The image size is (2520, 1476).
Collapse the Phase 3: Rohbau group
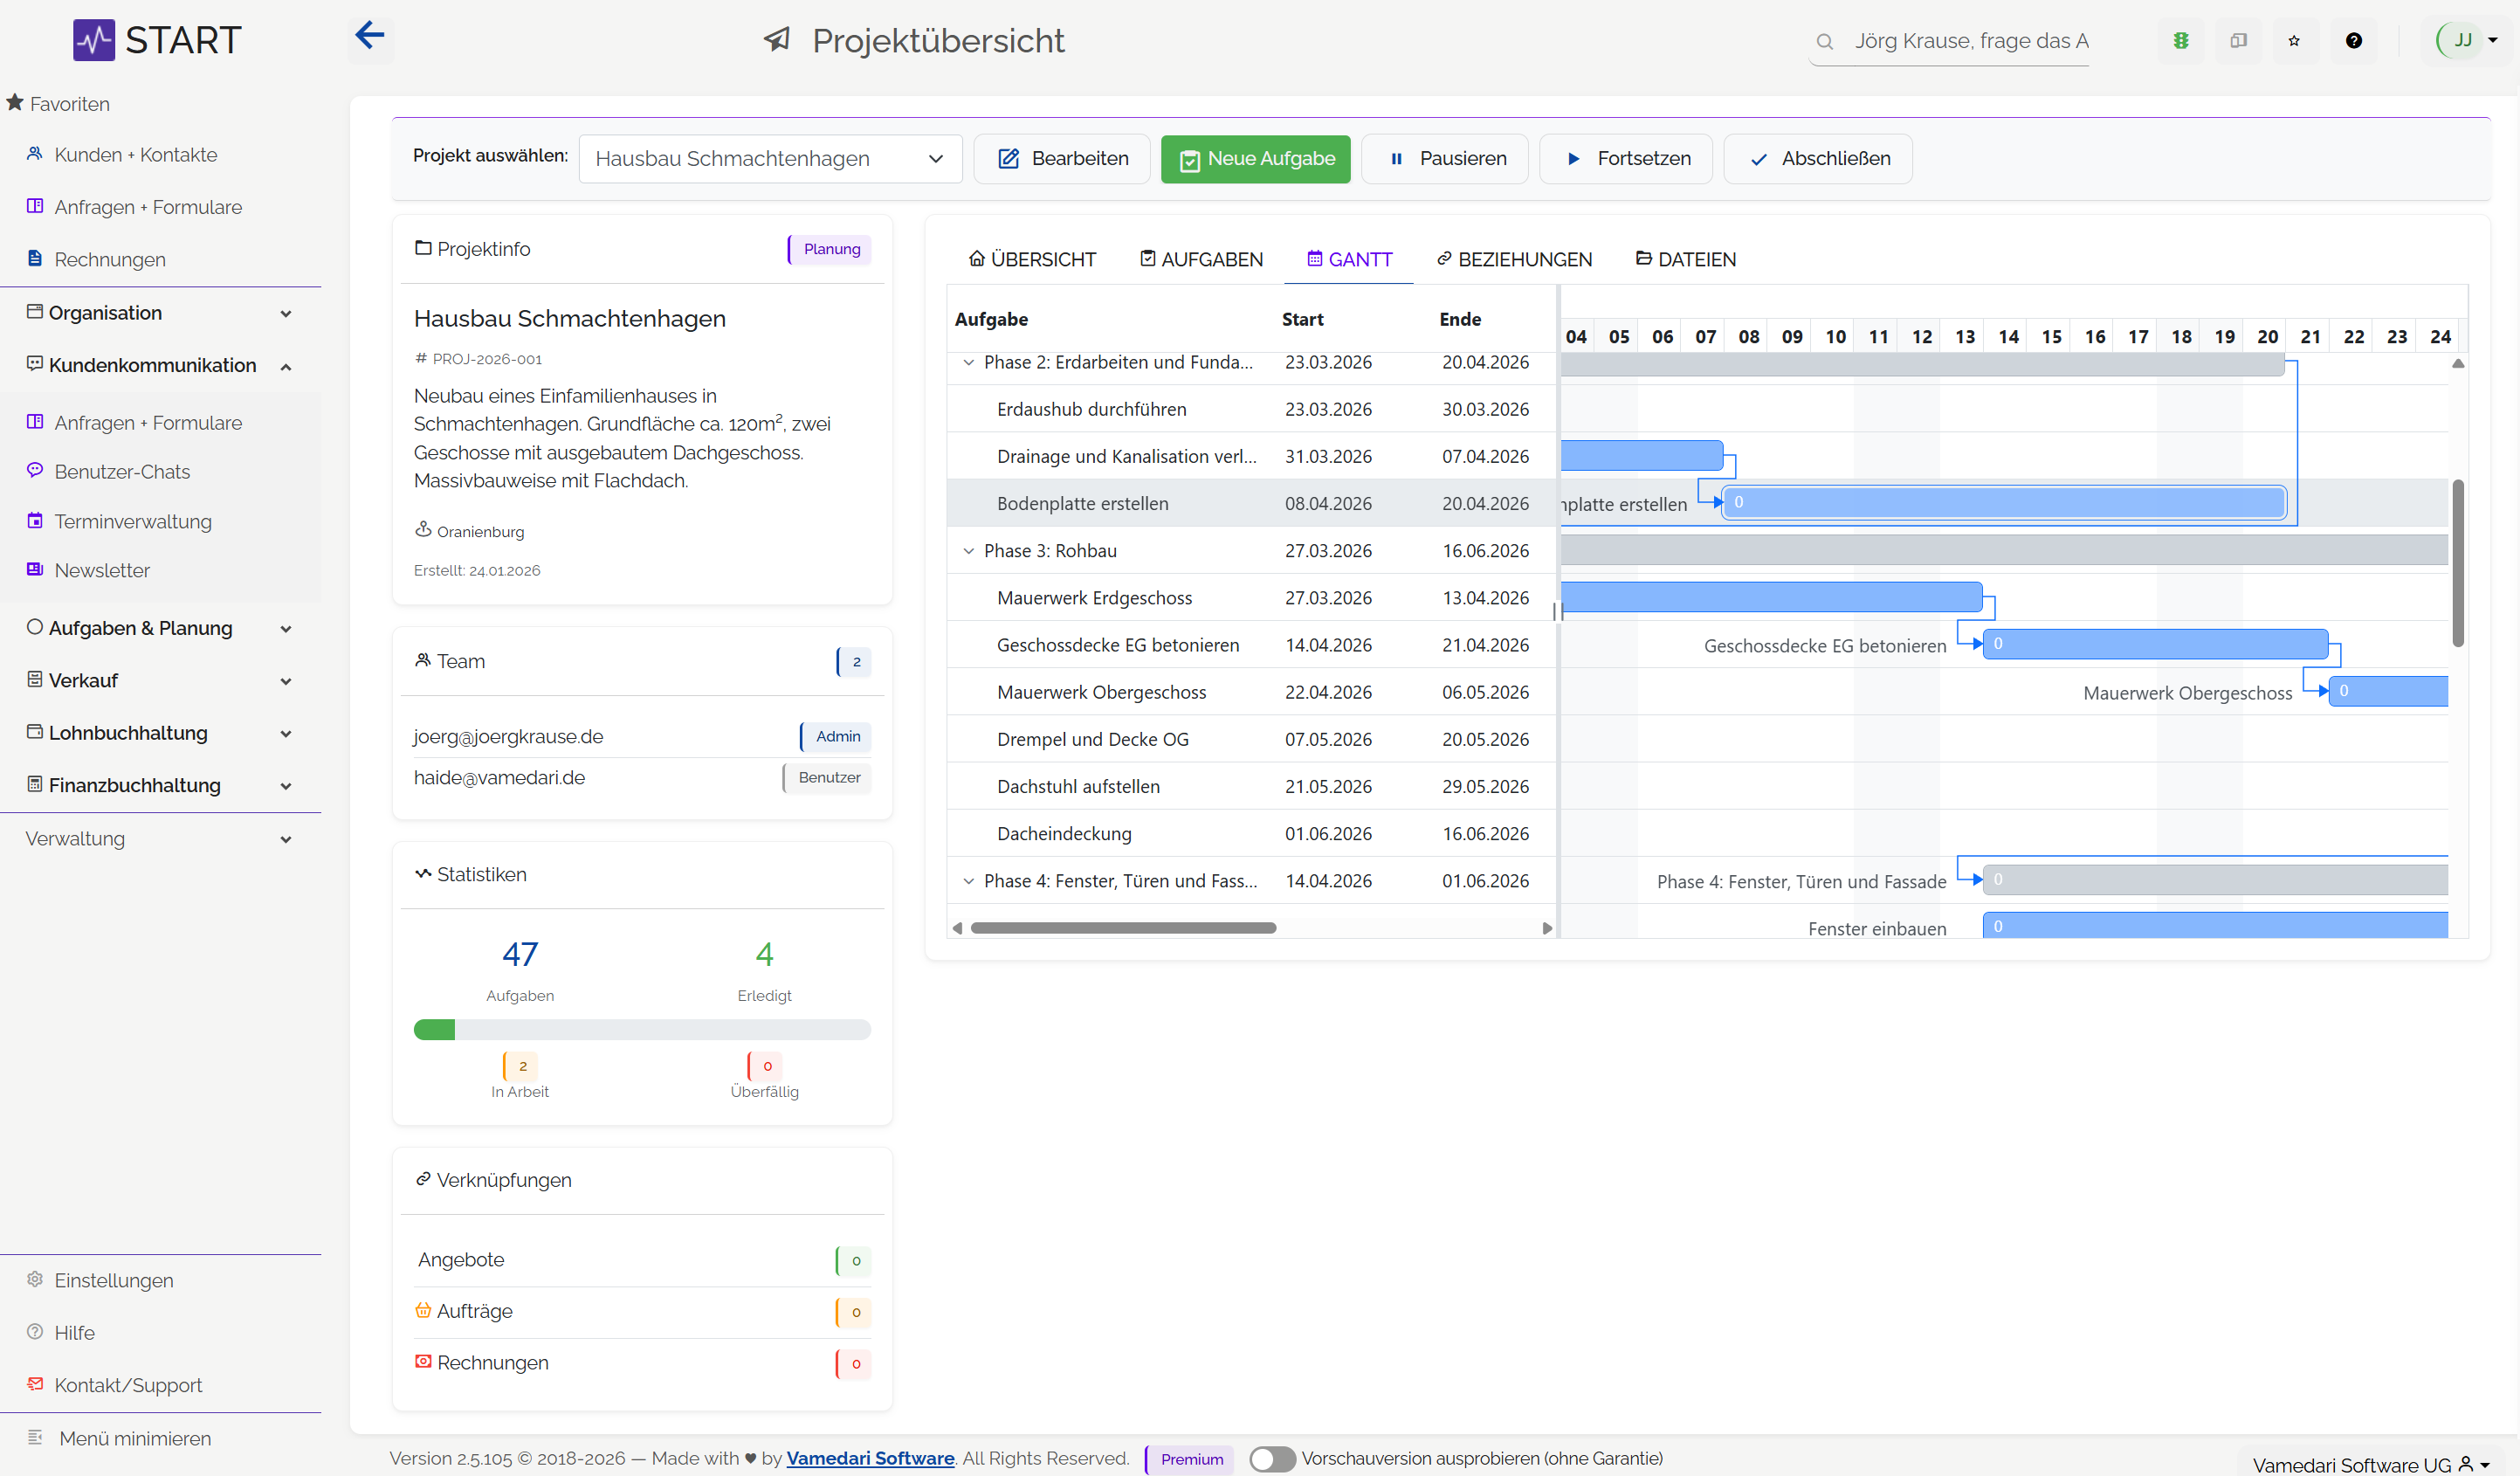[968, 550]
